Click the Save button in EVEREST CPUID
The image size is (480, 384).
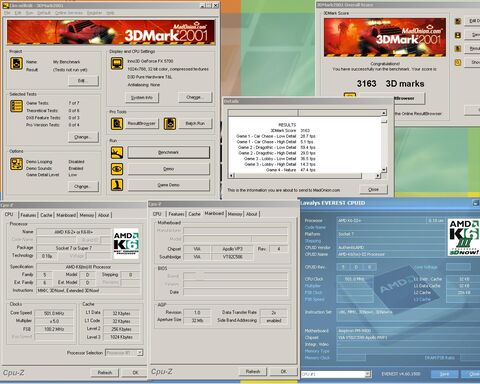click(x=445, y=374)
